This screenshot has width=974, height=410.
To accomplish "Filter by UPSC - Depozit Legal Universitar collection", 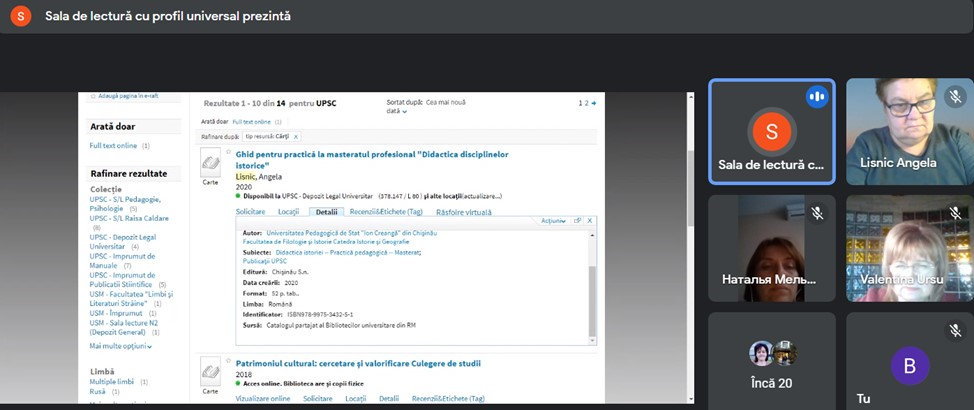I will tap(123, 242).
